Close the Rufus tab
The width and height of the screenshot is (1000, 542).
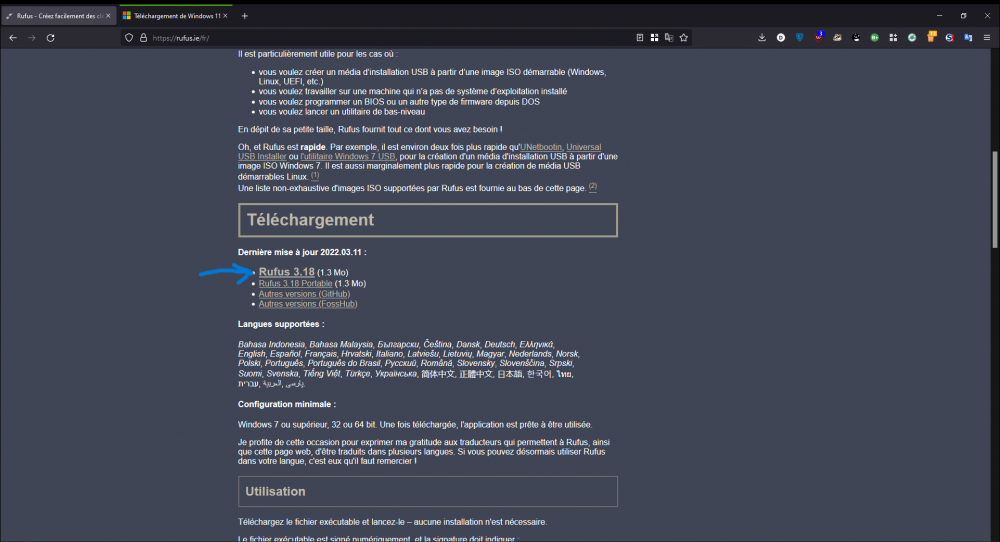coord(108,16)
